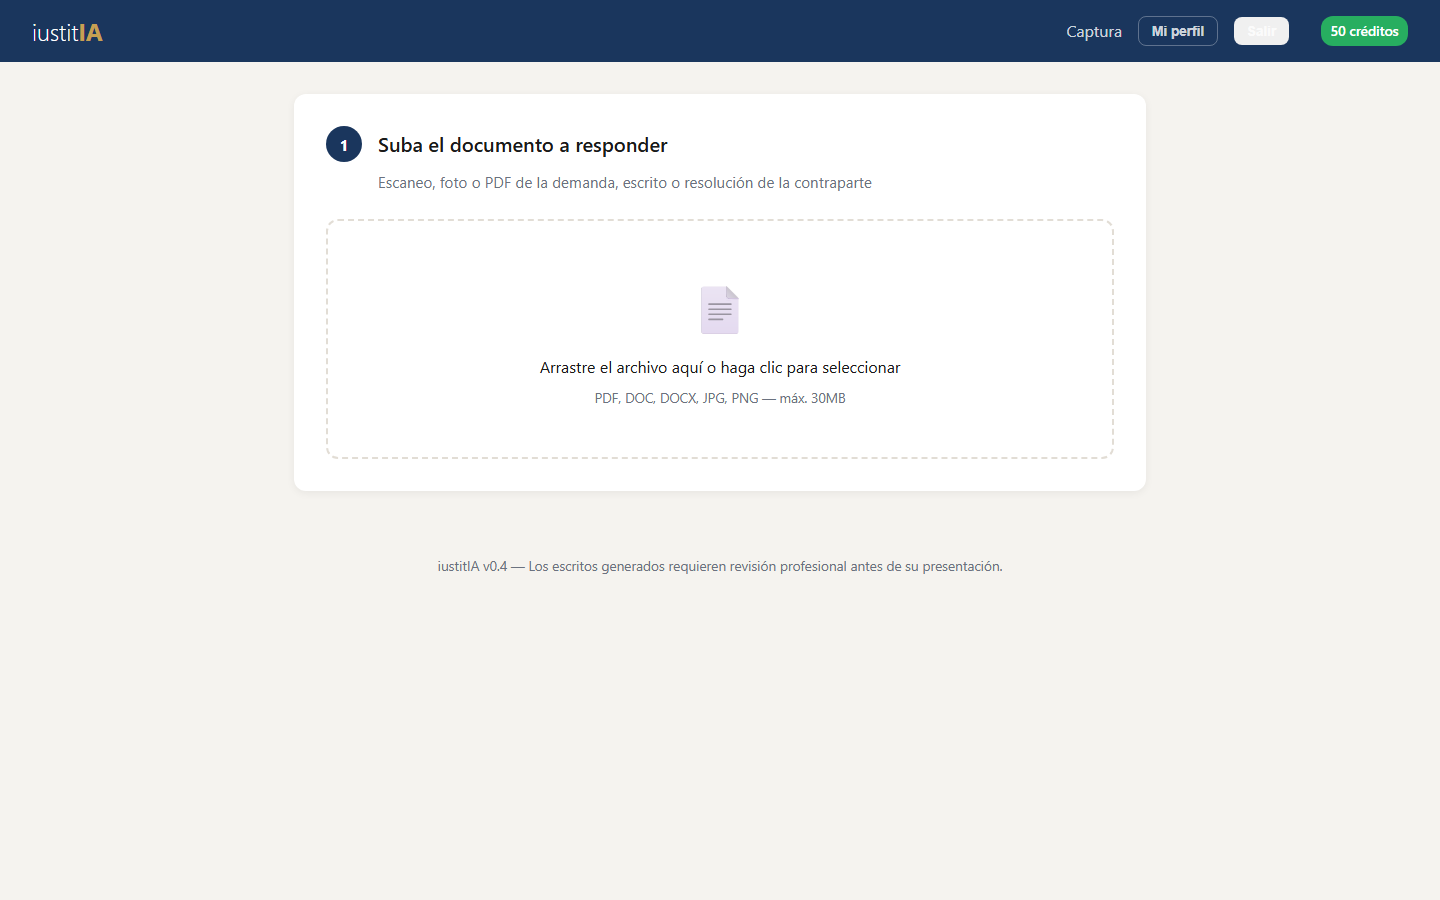Image resolution: width=1440 pixels, height=900 pixels.
Task: Click the 50 créditos badge
Action: tap(1364, 31)
